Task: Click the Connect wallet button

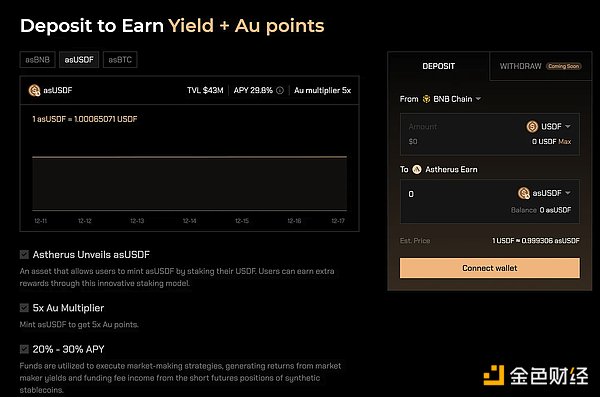Action: point(489,268)
